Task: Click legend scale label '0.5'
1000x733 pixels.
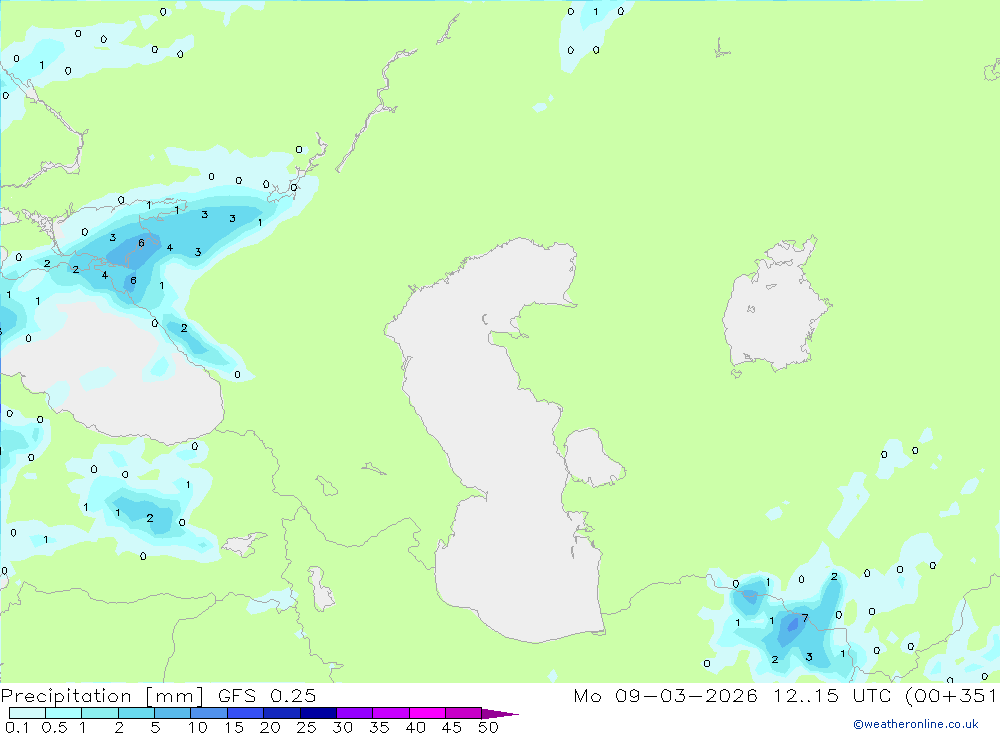Action: (54, 727)
